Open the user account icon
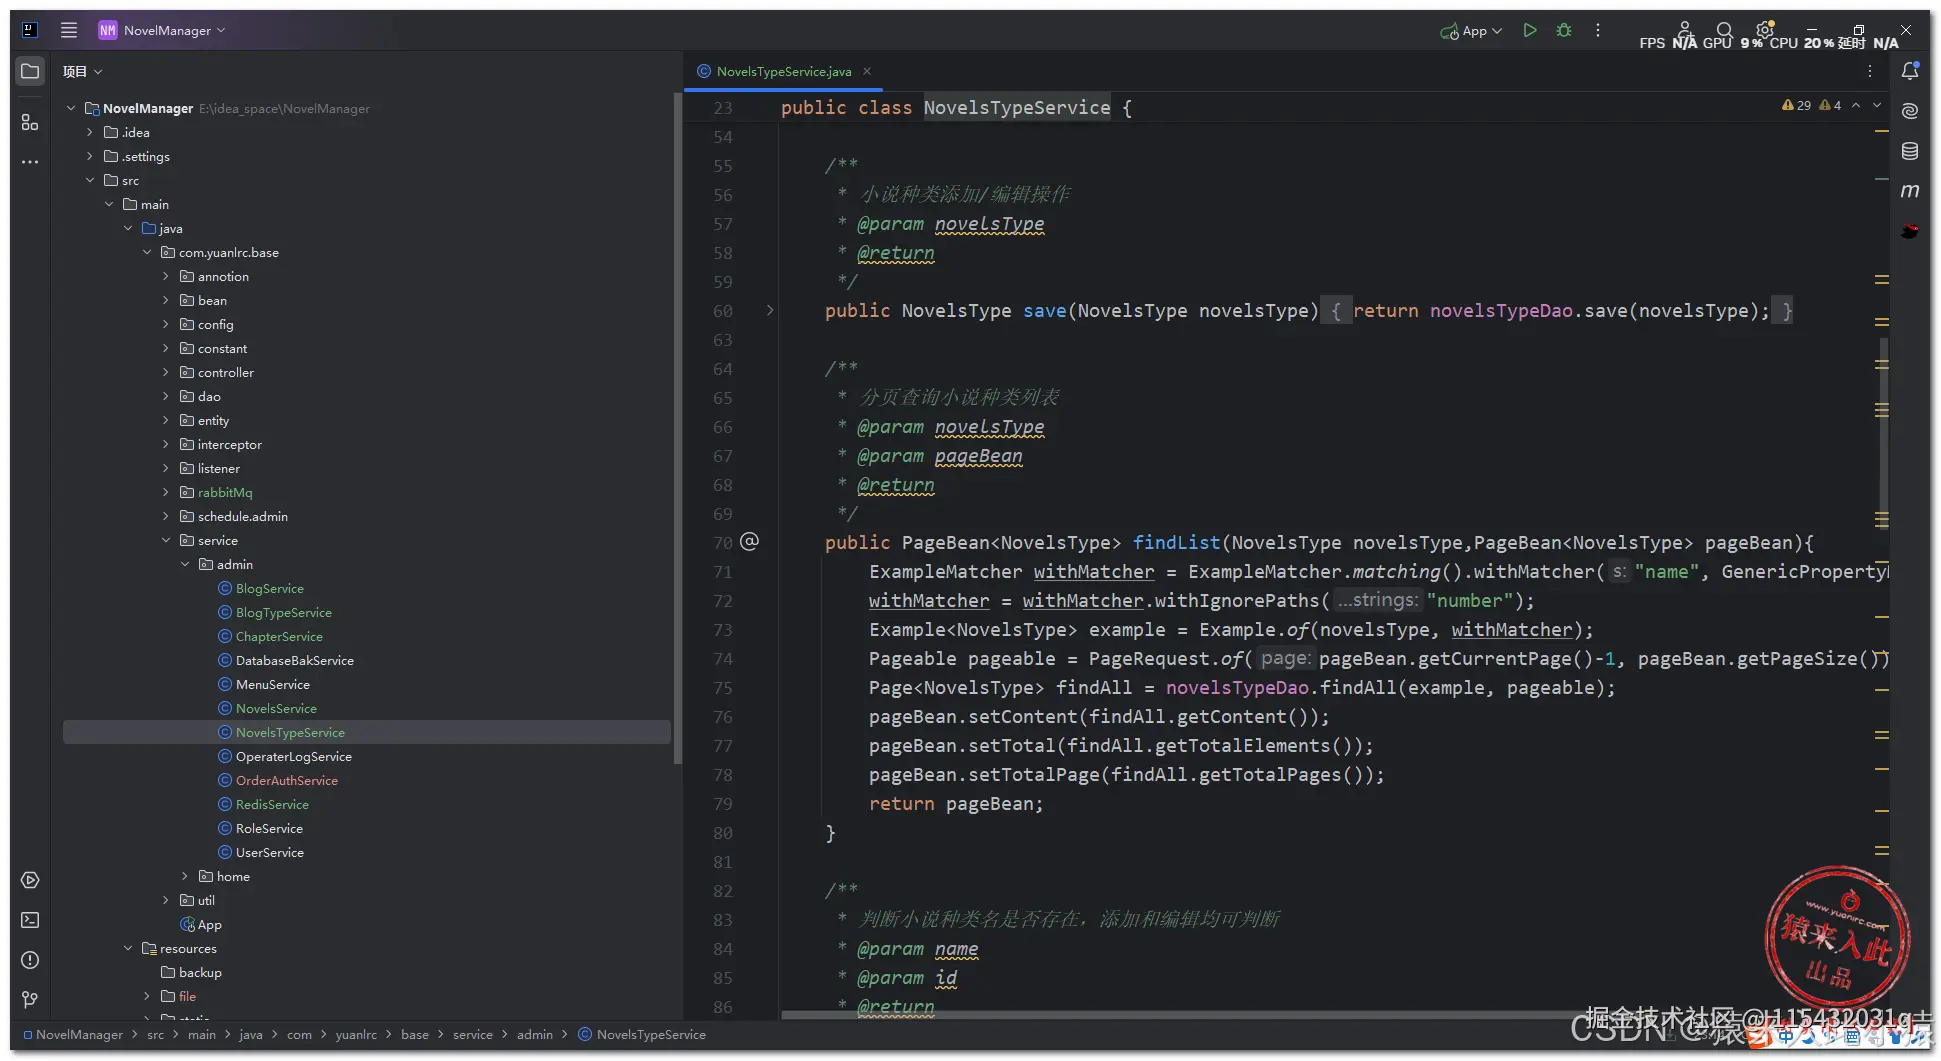Screen dimensions: 1941x1061 1685,30
